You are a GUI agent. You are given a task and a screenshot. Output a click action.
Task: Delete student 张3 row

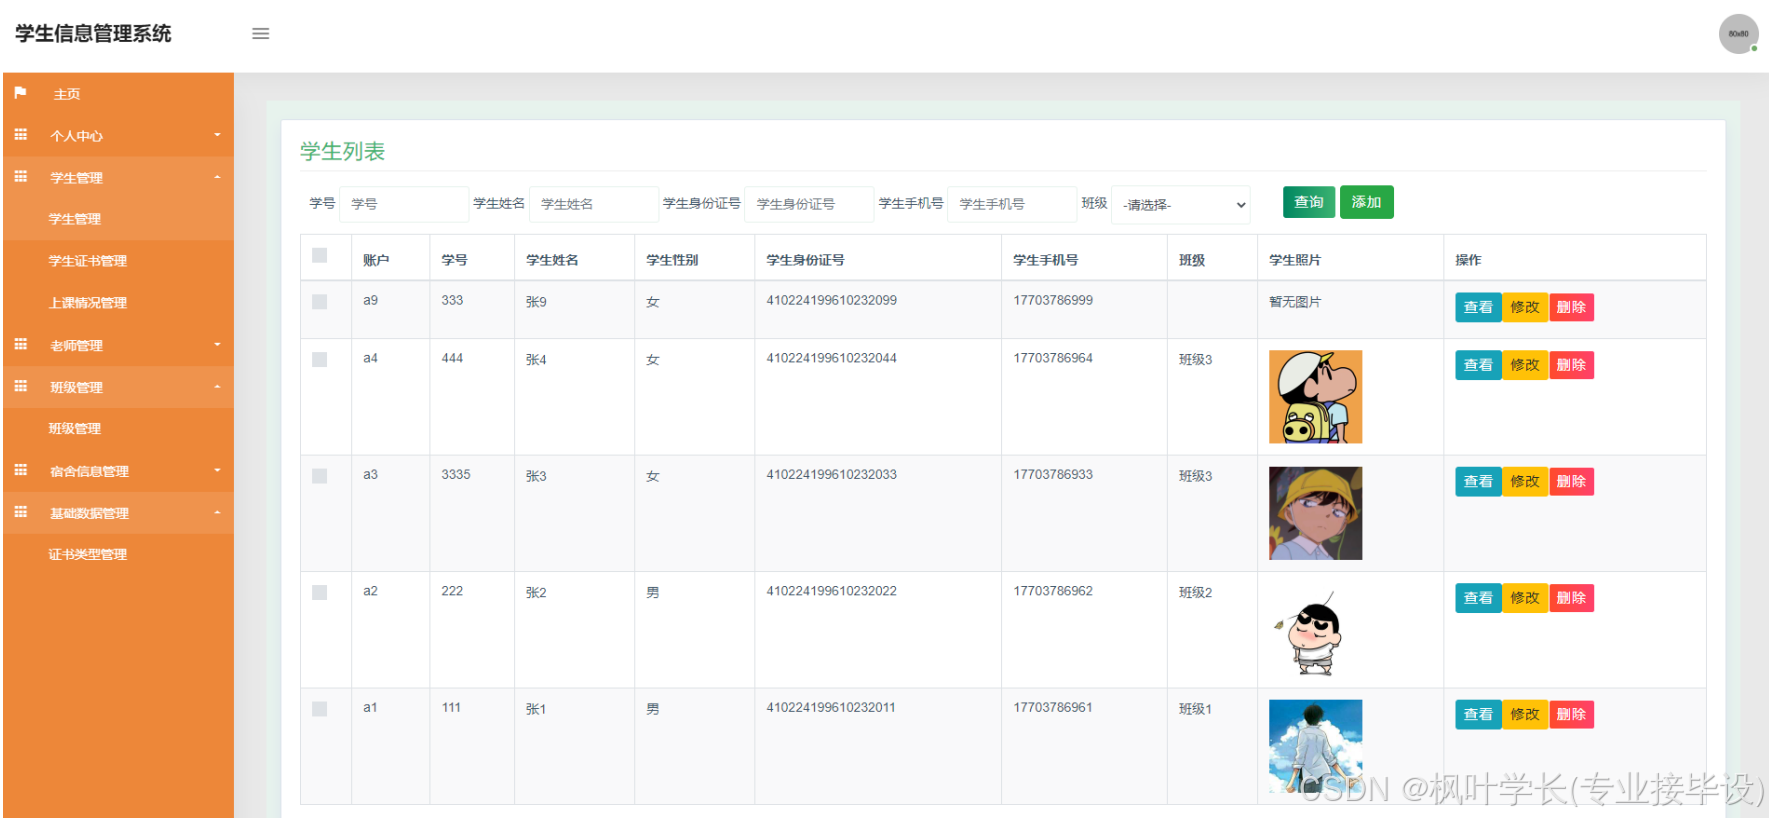click(x=1571, y=482)
